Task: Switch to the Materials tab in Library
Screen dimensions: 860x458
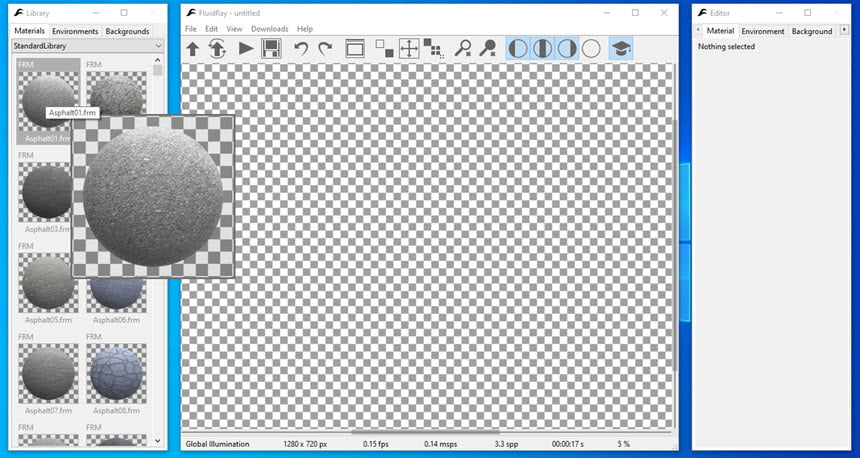Action: (x=30, y=31)
